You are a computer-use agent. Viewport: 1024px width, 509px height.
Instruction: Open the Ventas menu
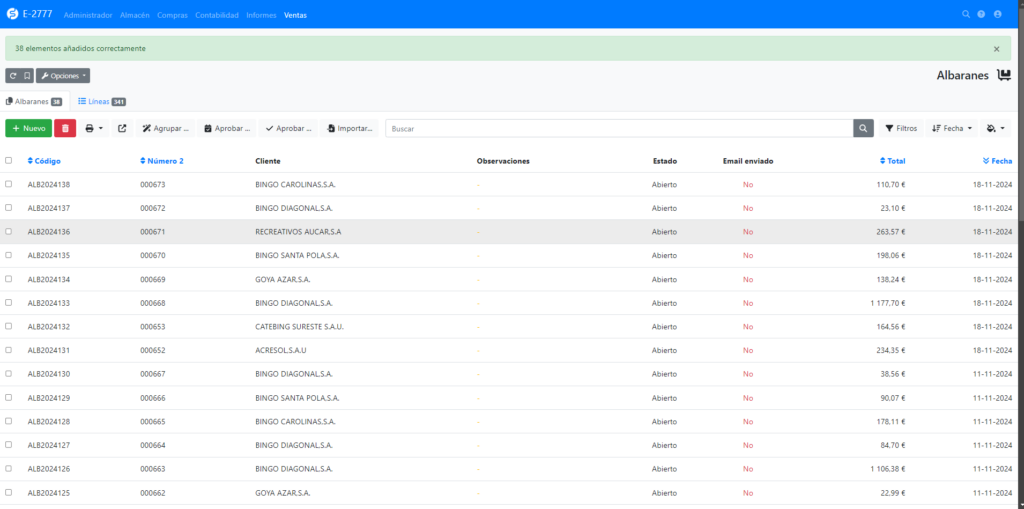coord(295,15)
